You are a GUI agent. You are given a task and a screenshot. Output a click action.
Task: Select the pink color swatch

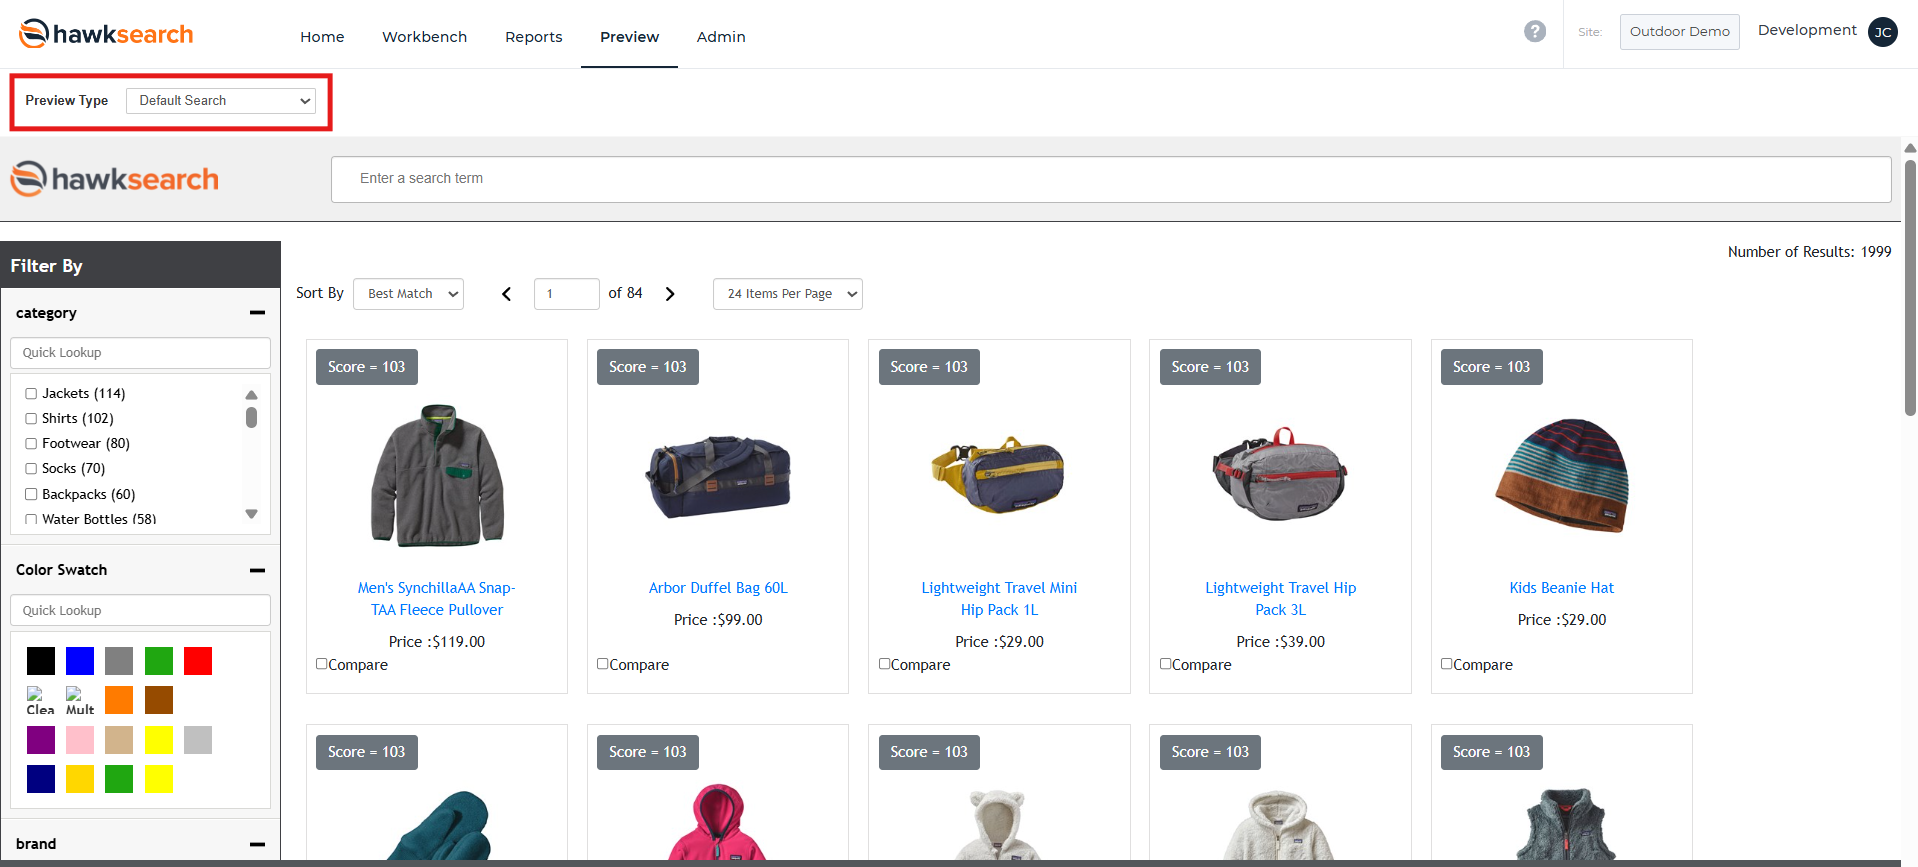coord(80,740)
